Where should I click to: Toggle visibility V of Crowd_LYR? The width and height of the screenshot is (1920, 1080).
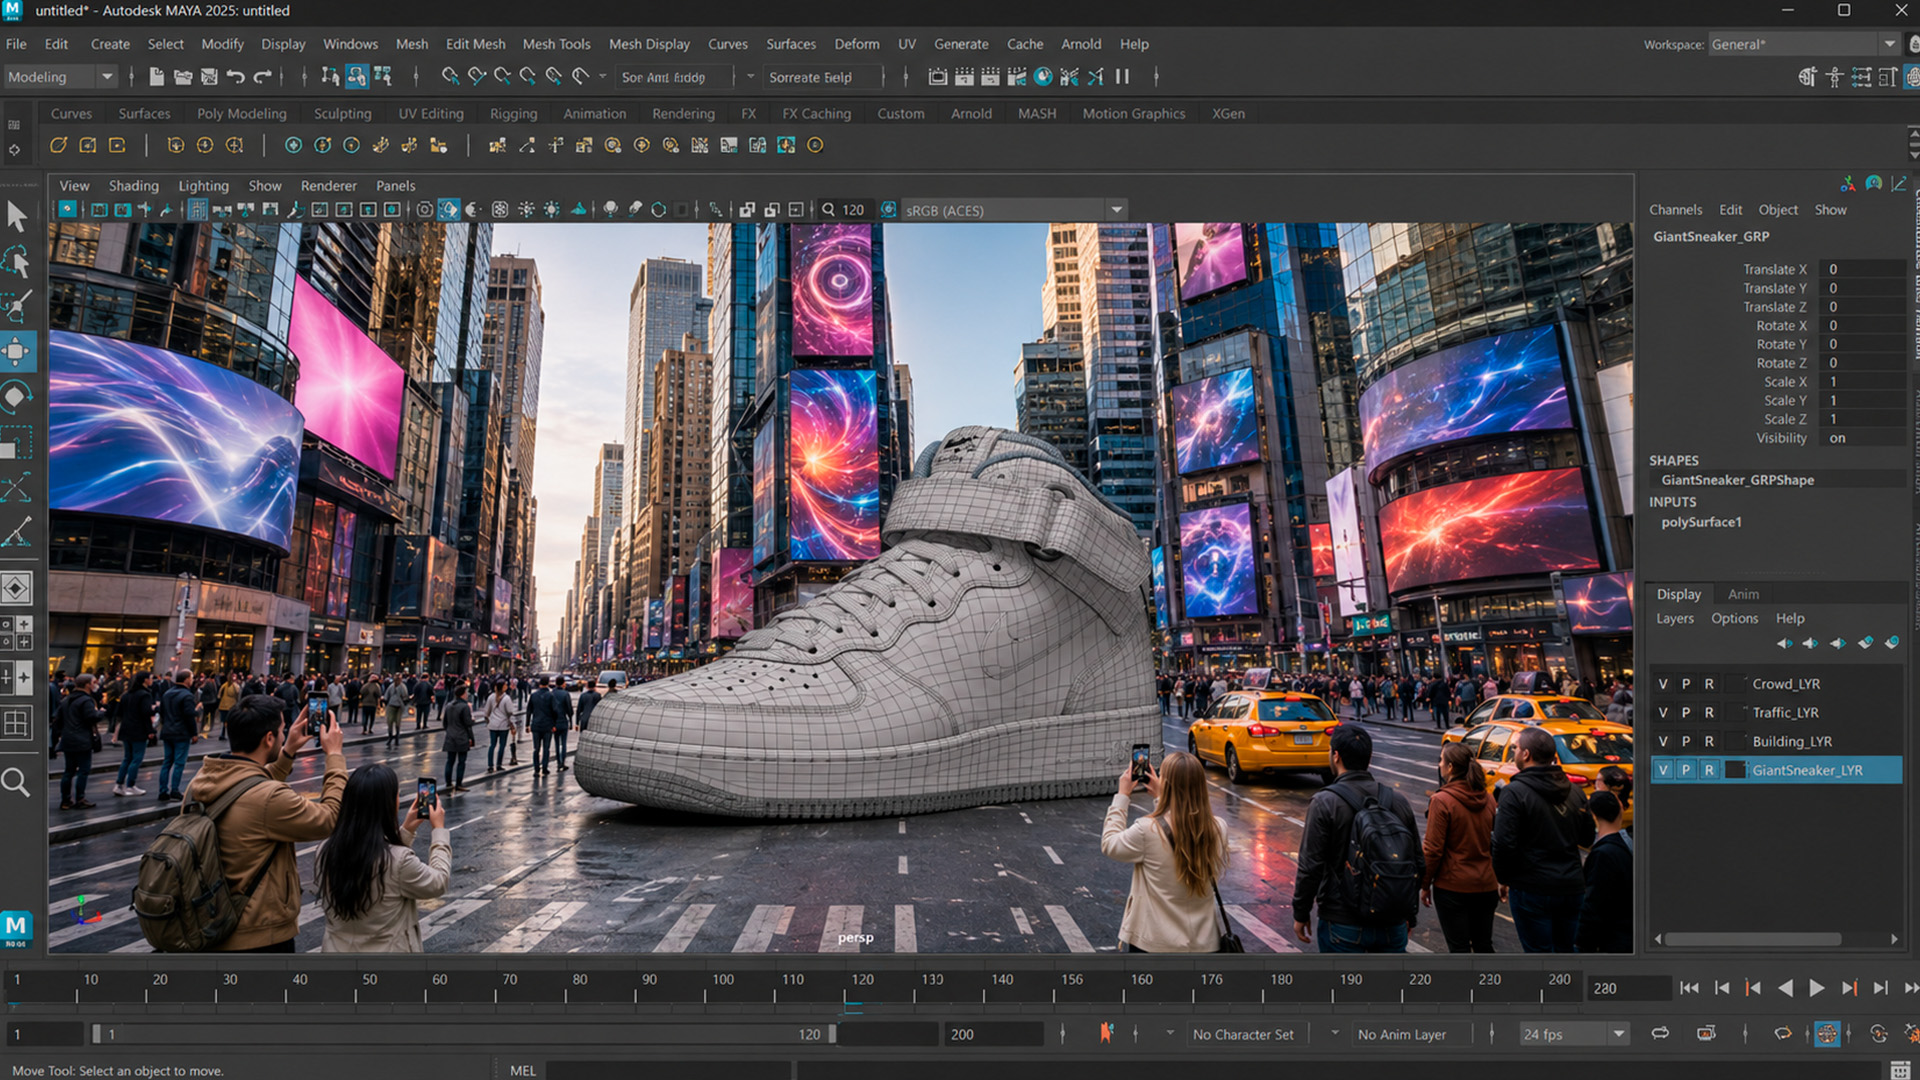[1663, 684]
